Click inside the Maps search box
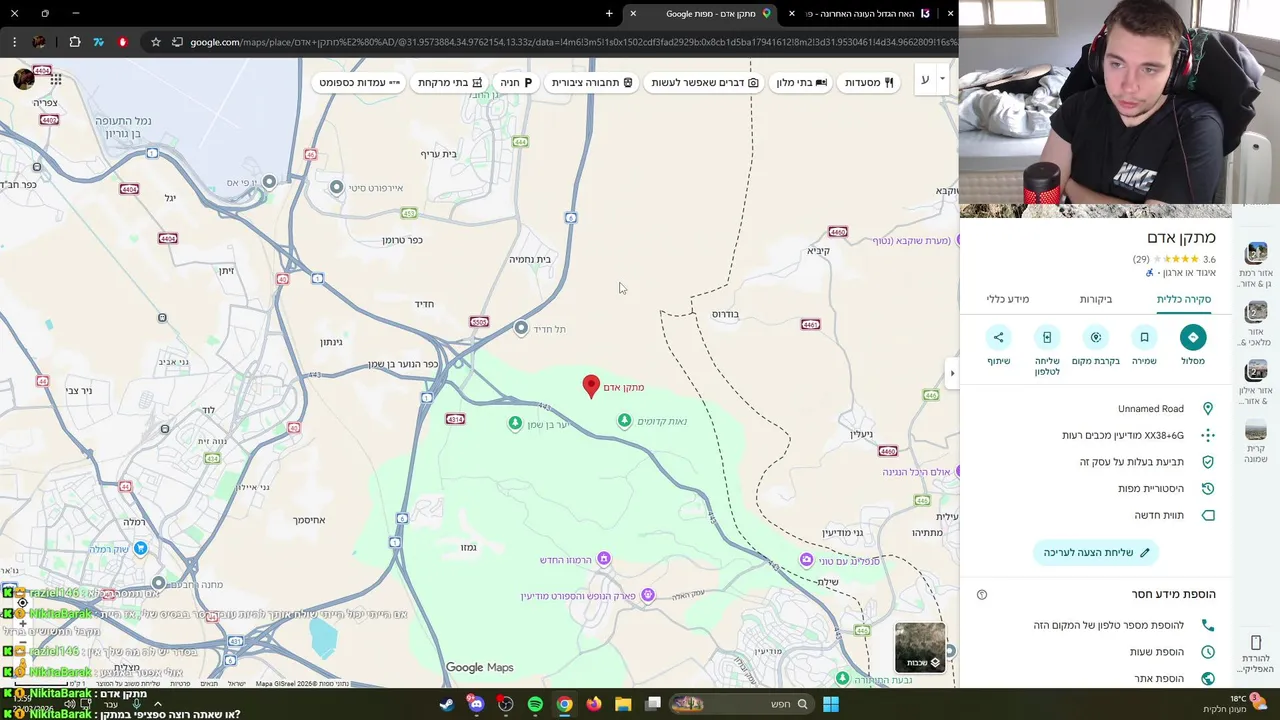The width and height of the screenshot is (1280, 720). 924,80
